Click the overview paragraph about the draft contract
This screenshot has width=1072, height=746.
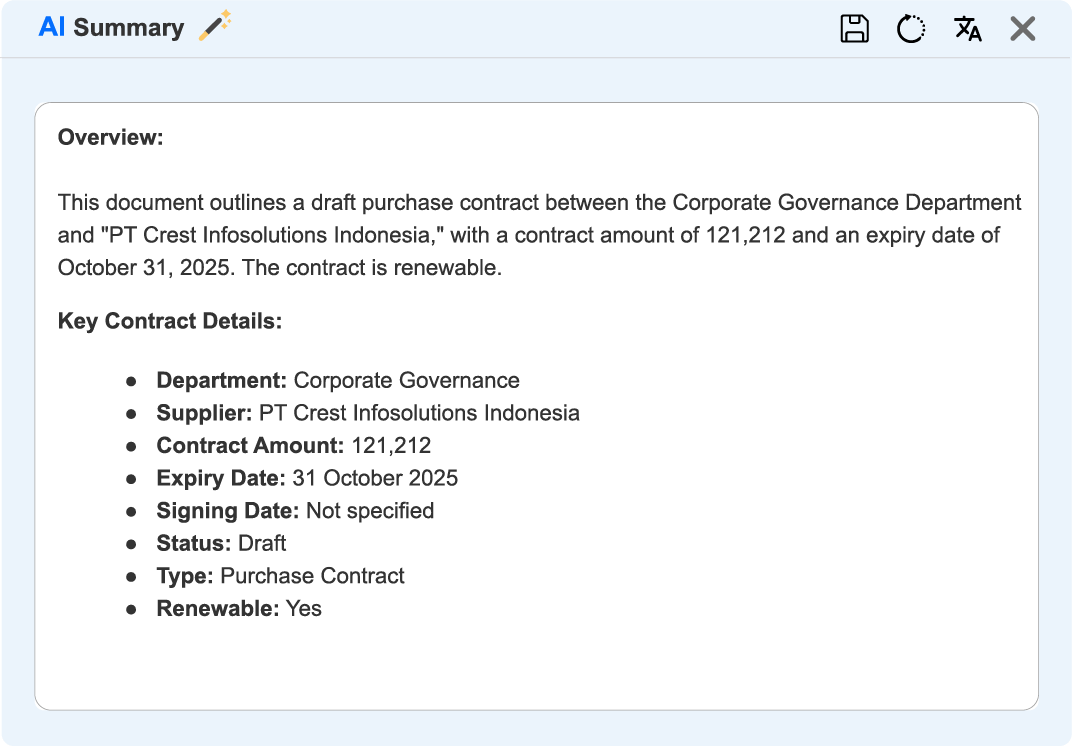click(x=539, y=235)
